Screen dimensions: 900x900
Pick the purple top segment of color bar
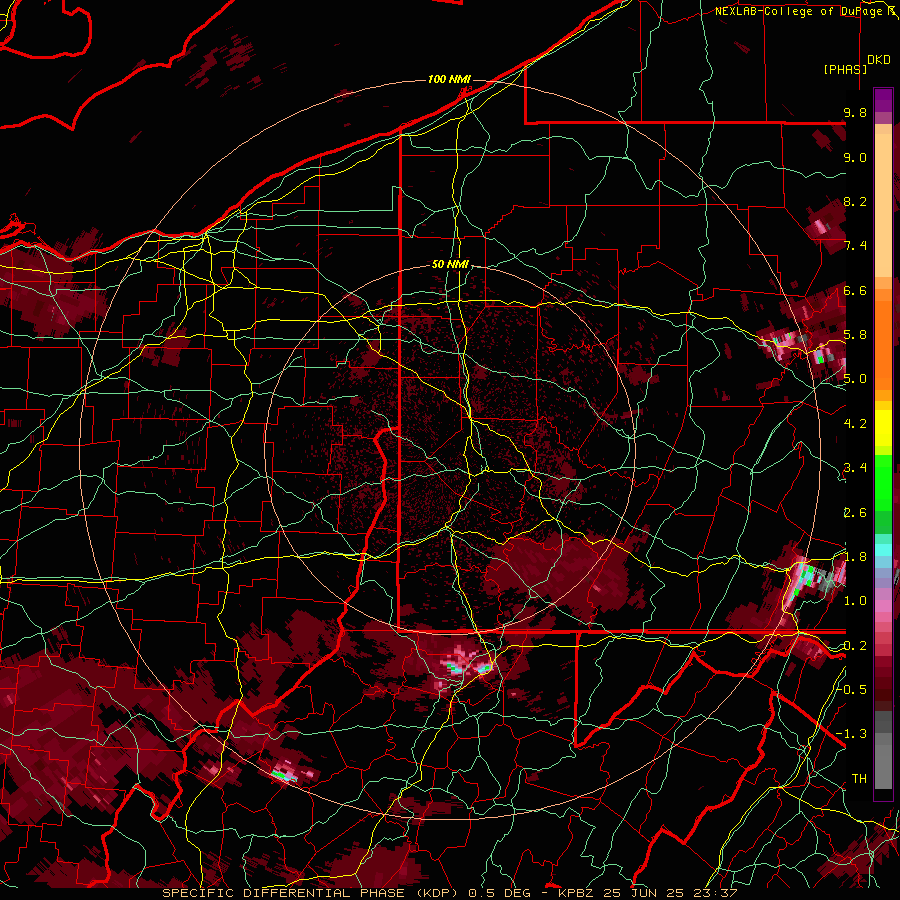(883, 100)
